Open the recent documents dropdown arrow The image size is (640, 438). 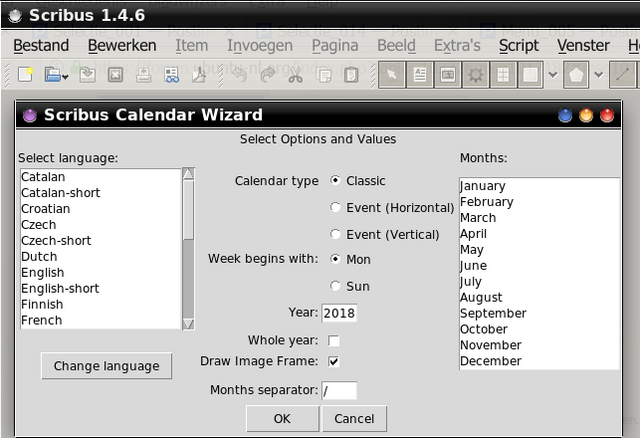65,77
